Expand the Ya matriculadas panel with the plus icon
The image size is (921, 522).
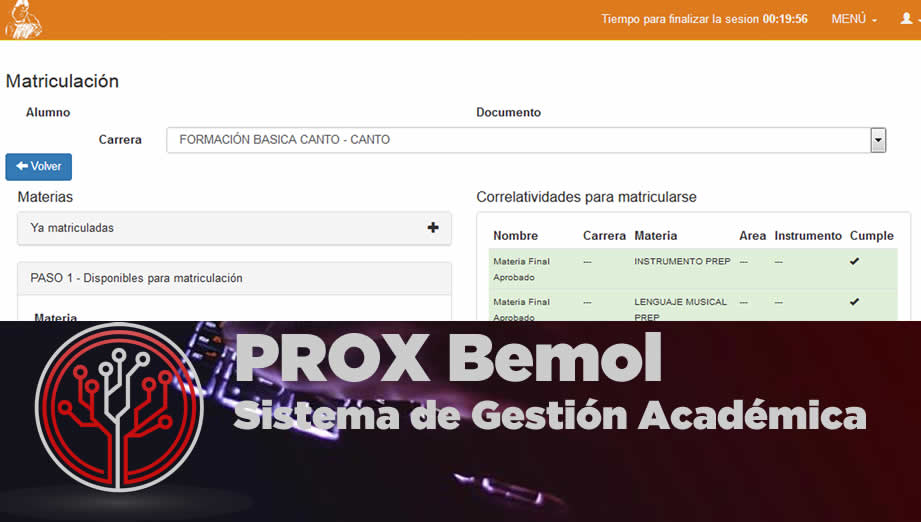(433, 228)
